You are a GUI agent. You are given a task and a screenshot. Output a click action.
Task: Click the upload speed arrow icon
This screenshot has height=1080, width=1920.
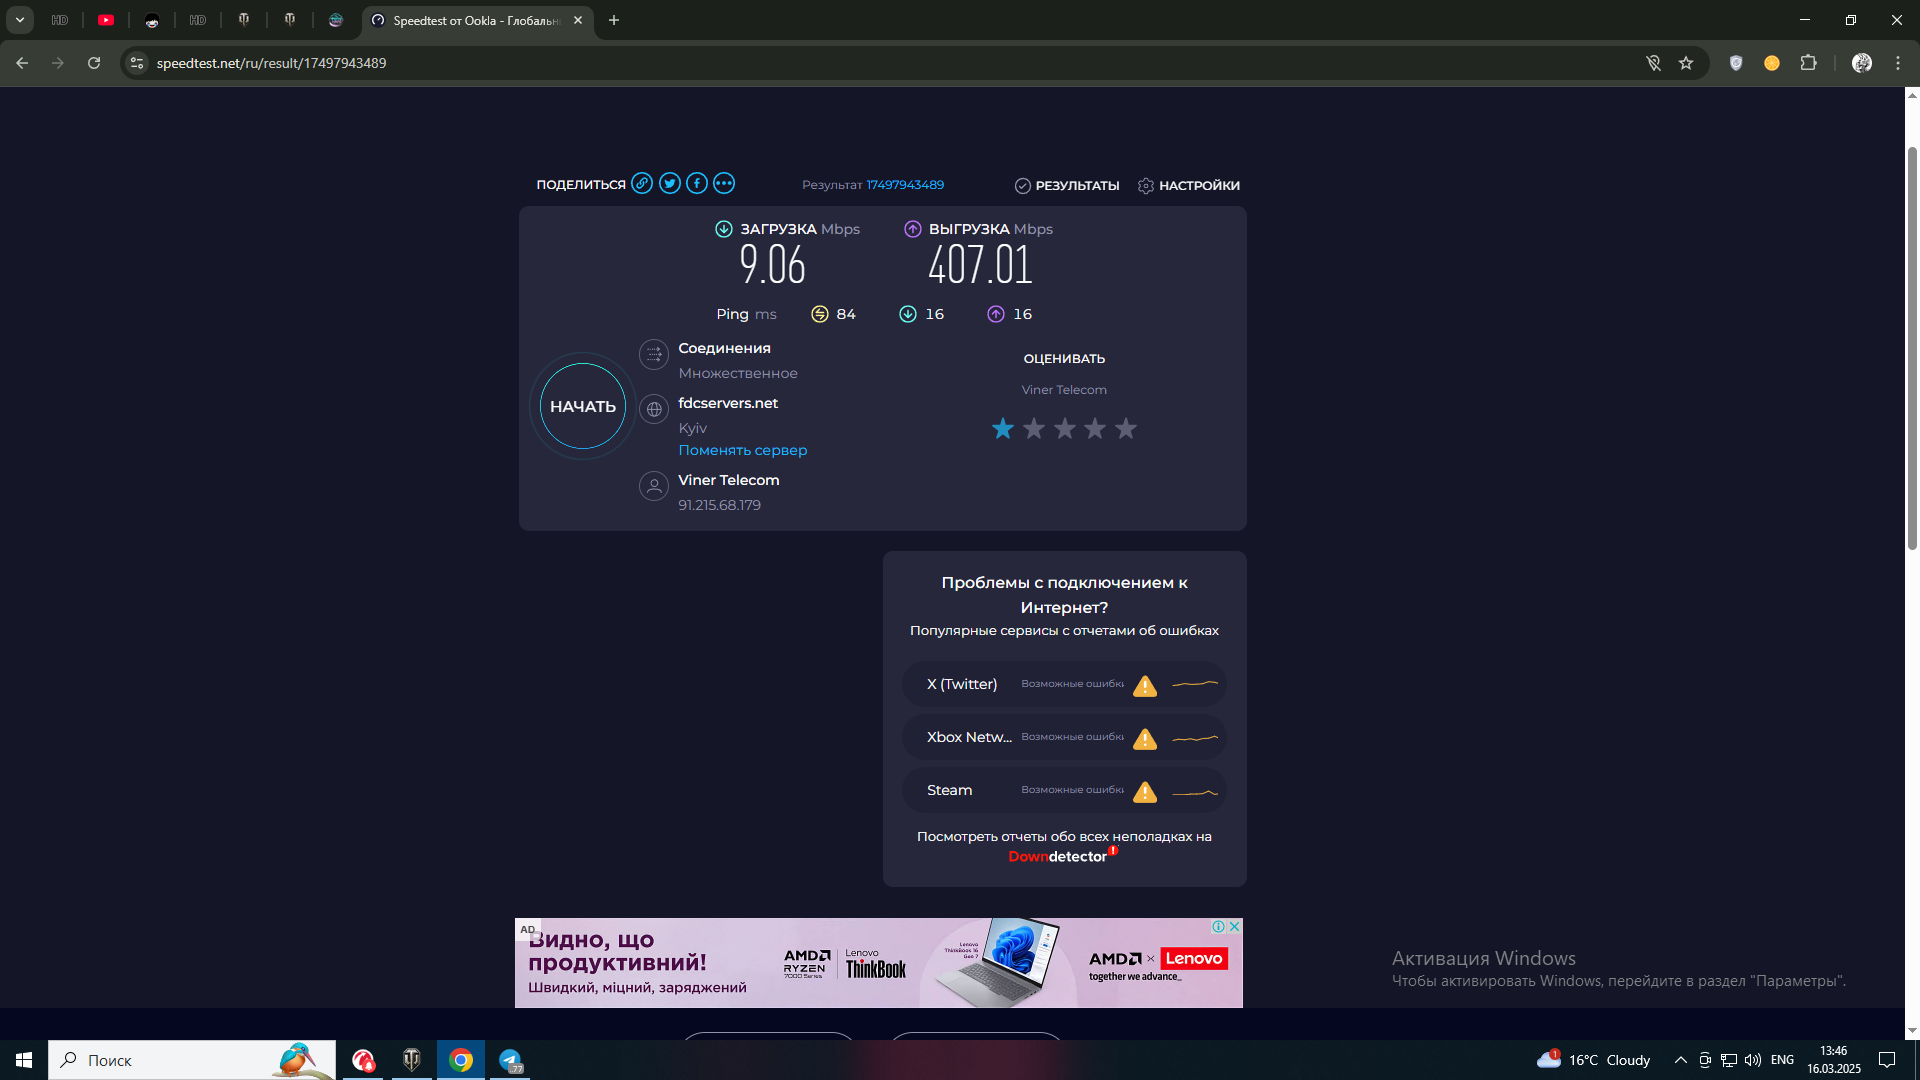(913, 229)
